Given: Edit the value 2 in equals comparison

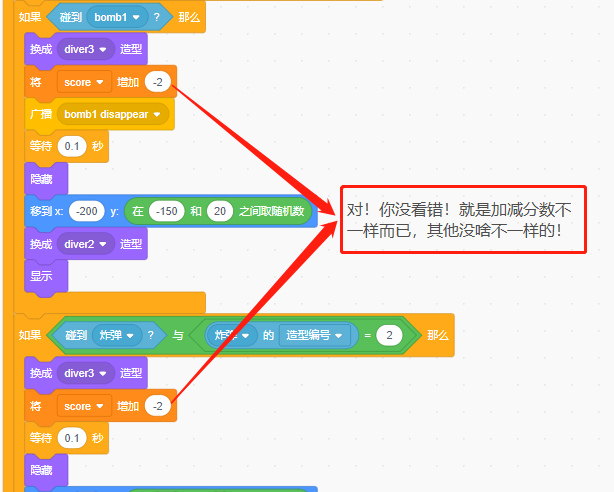Looking at the screenshot, I should (389, 335).
